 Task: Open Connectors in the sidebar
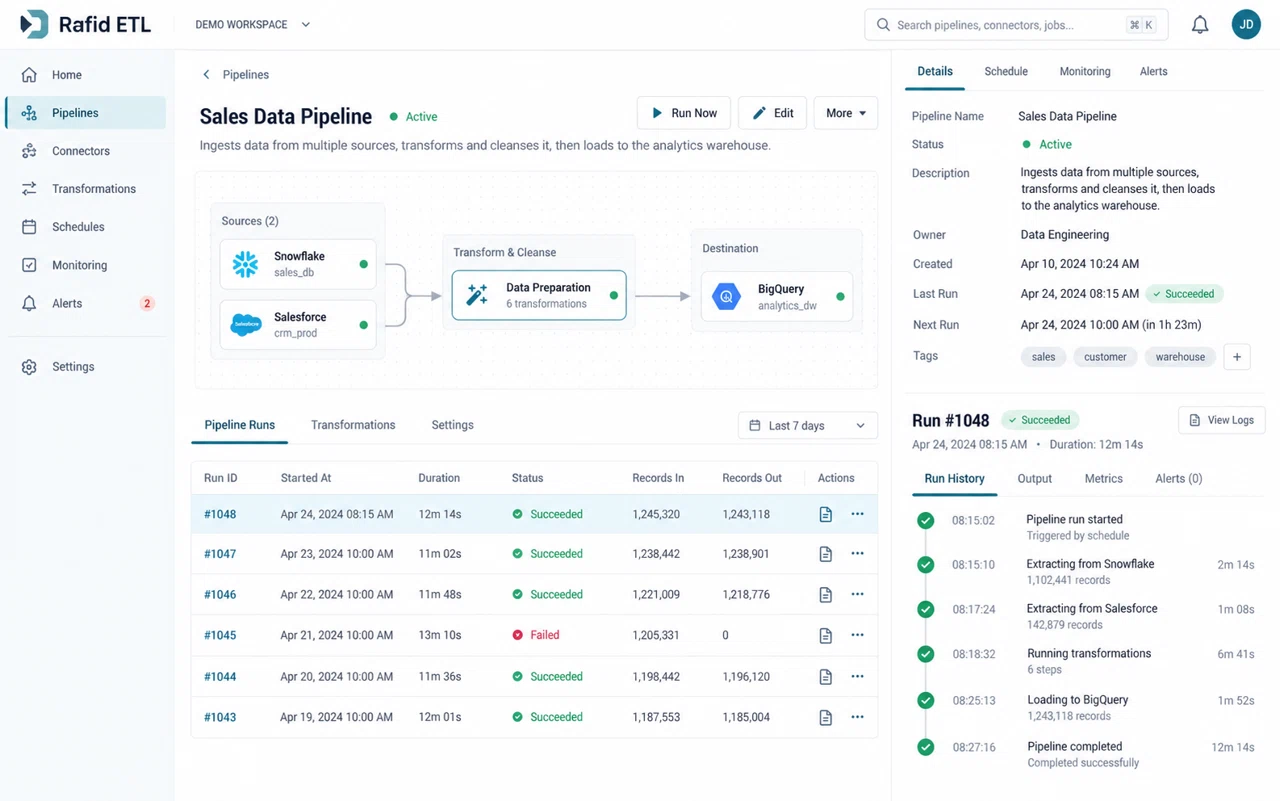point(85,151)
